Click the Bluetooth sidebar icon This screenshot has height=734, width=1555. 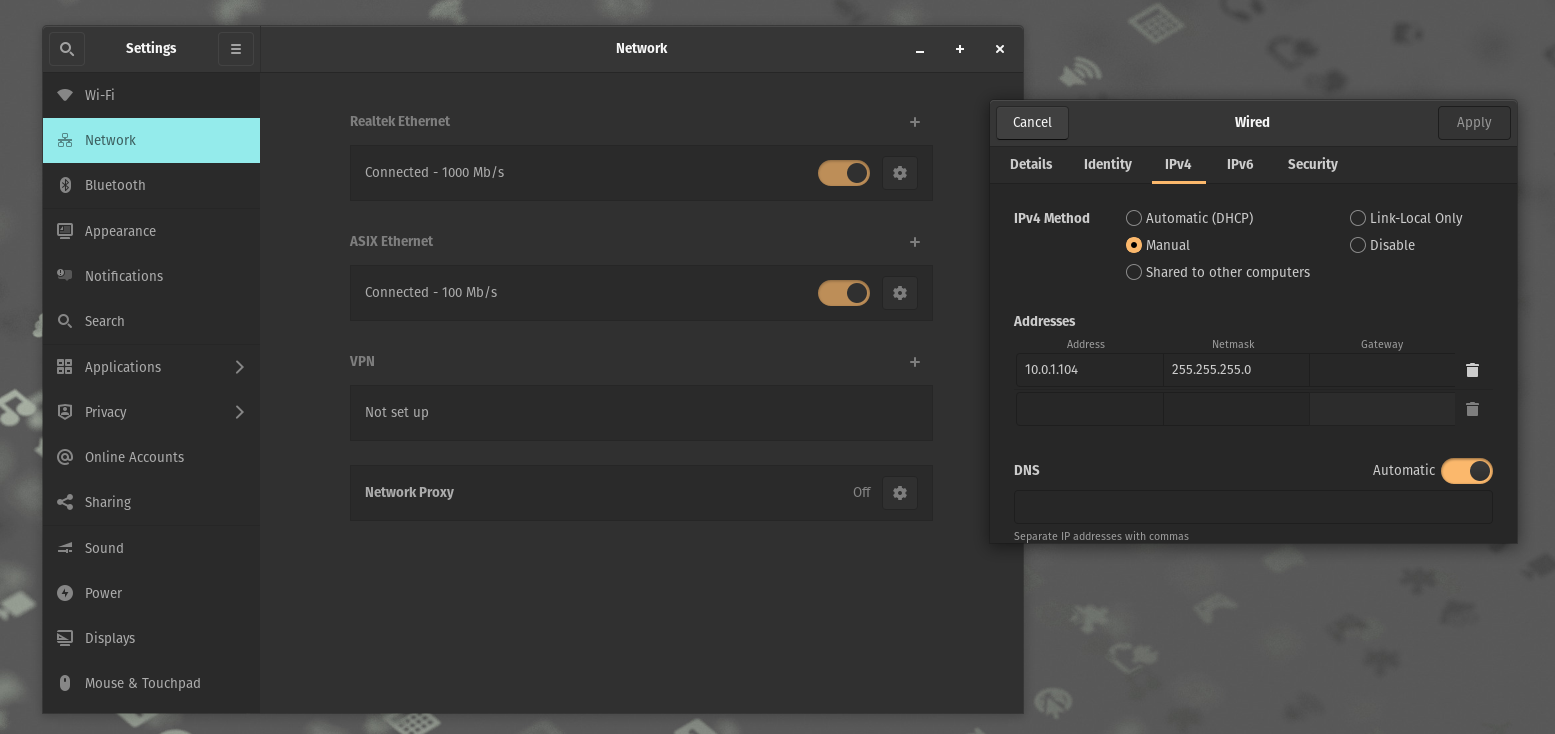coord(65,185)
